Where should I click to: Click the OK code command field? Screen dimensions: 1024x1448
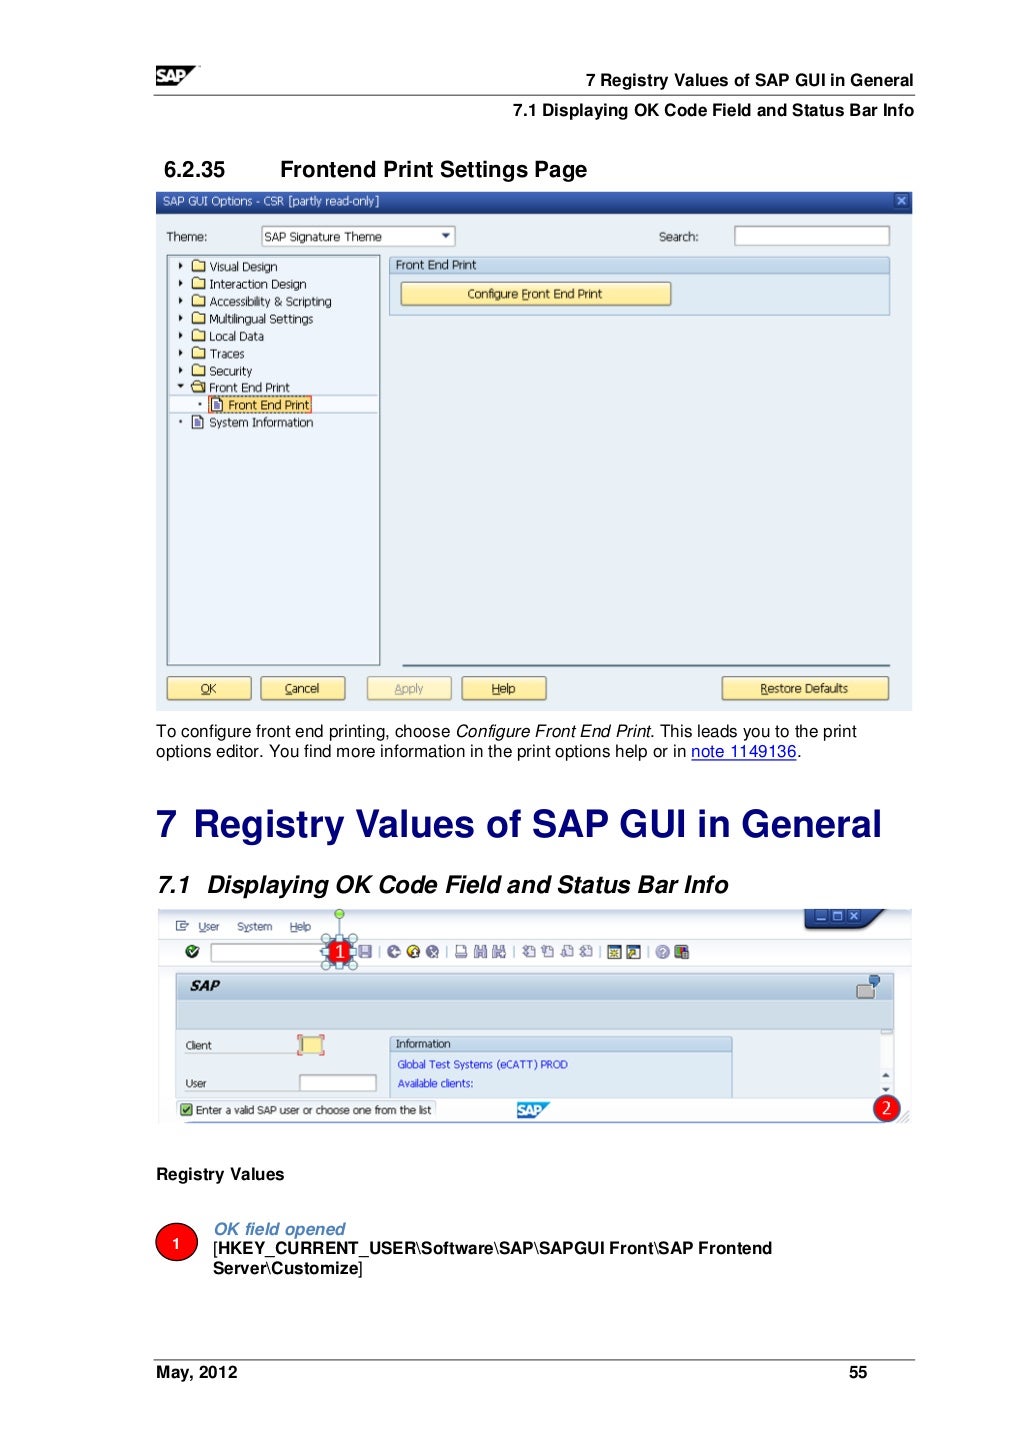[x=267, y=952]
